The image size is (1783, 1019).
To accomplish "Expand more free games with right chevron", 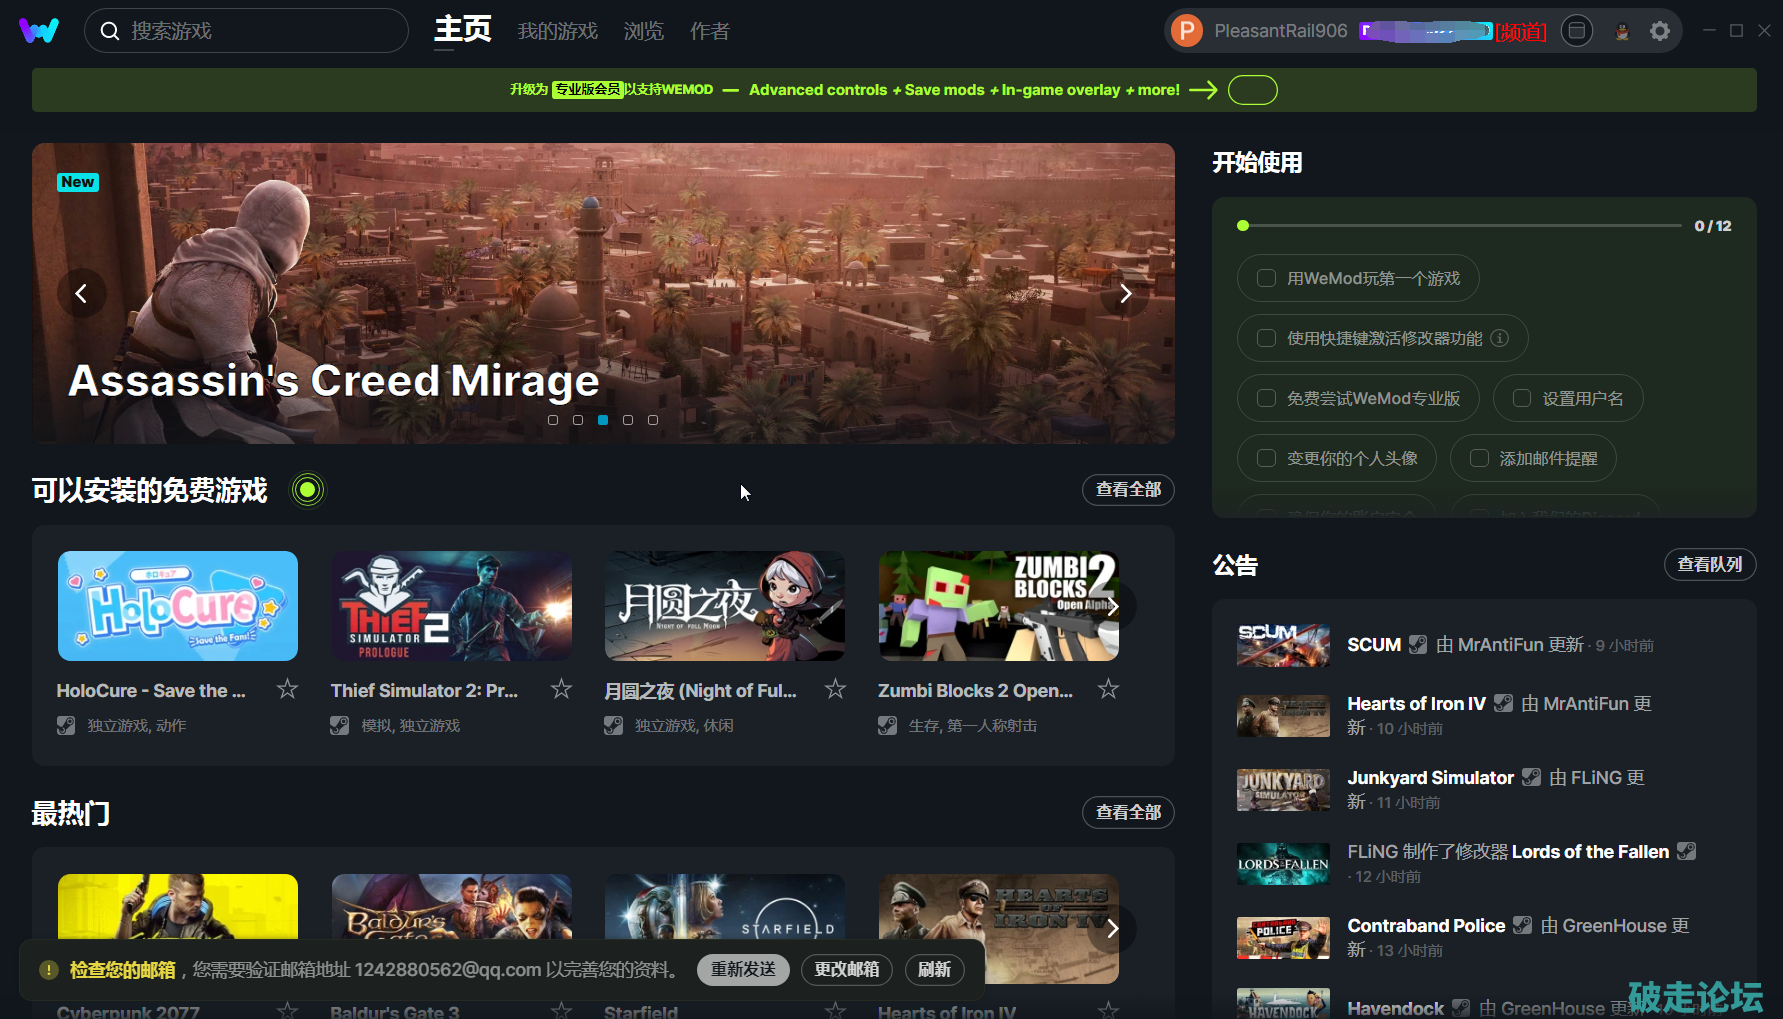I will [x=1112, y=606].
